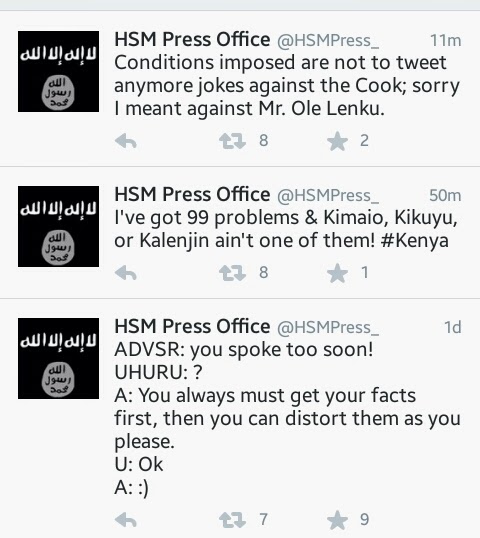Open the 50m timestamp
The width and height of the screenshot is (480, 538).
[445, 196]
